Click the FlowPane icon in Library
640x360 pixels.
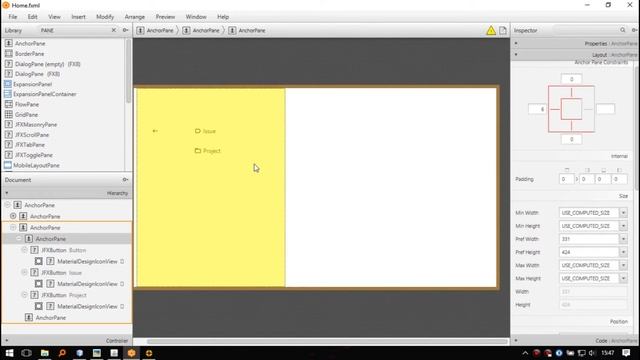click(9, 104)
